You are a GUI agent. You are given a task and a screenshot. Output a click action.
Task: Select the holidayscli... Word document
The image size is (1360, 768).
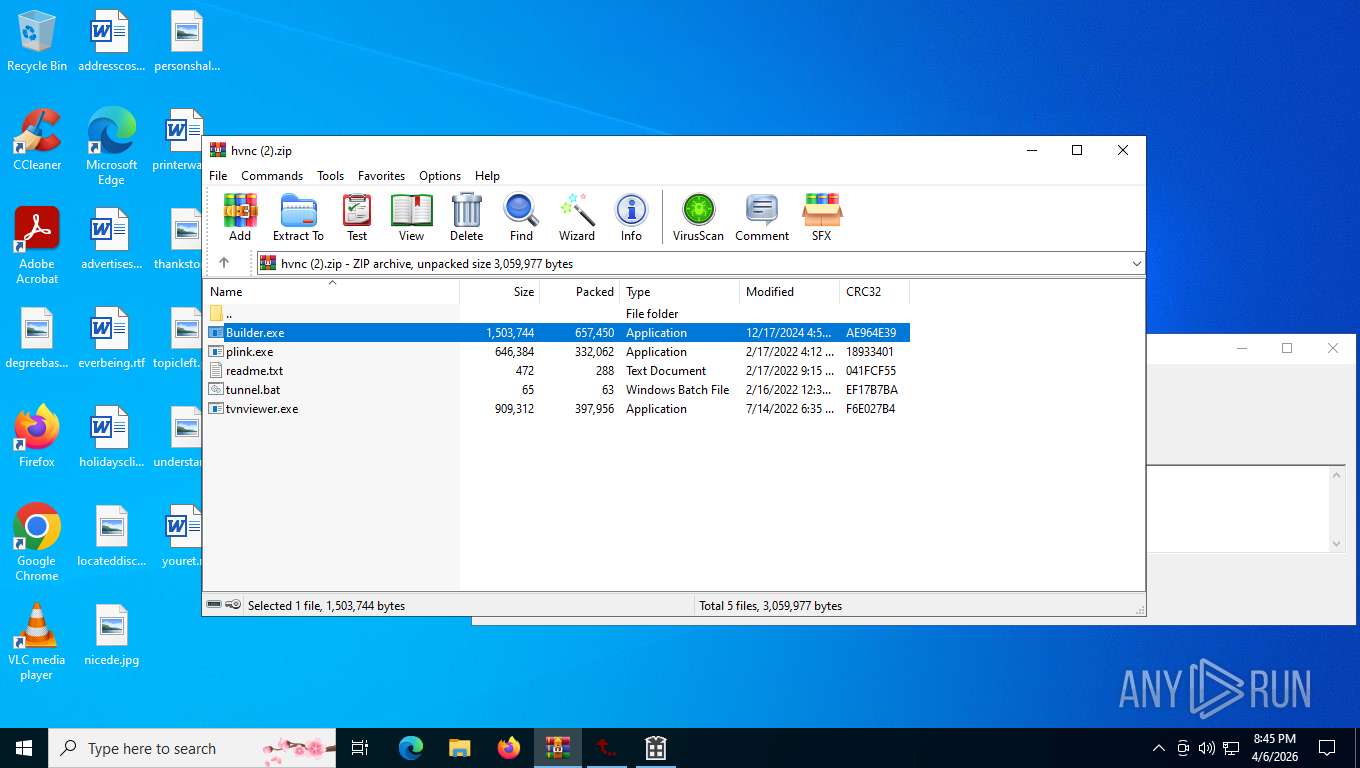[x=111, y=437]
